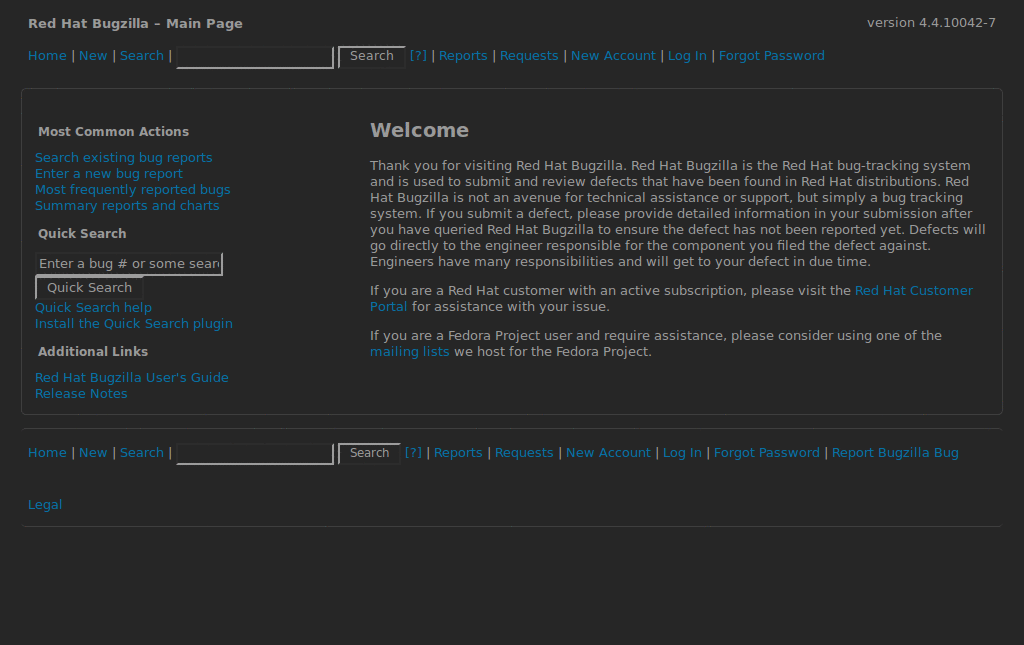Select Enter a new bug report
The image size is (1024, 645).
108,174
